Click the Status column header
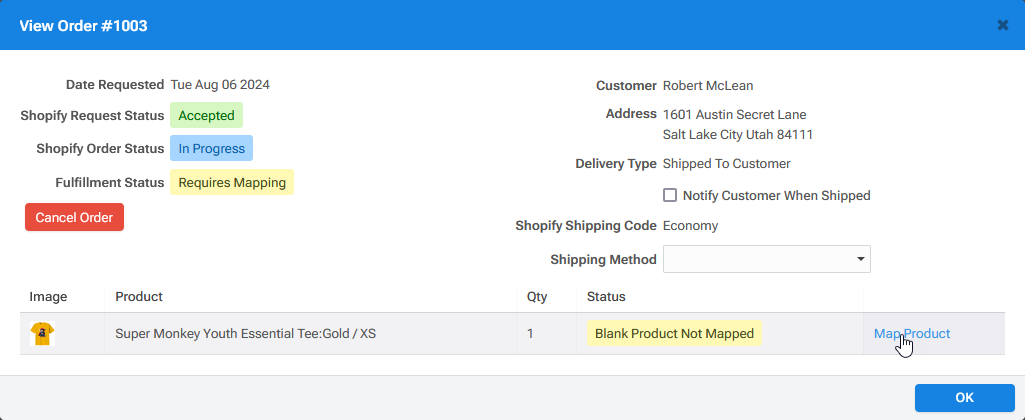The width and height of the screenshot is (1025, 420). click(x=606, y=296)
